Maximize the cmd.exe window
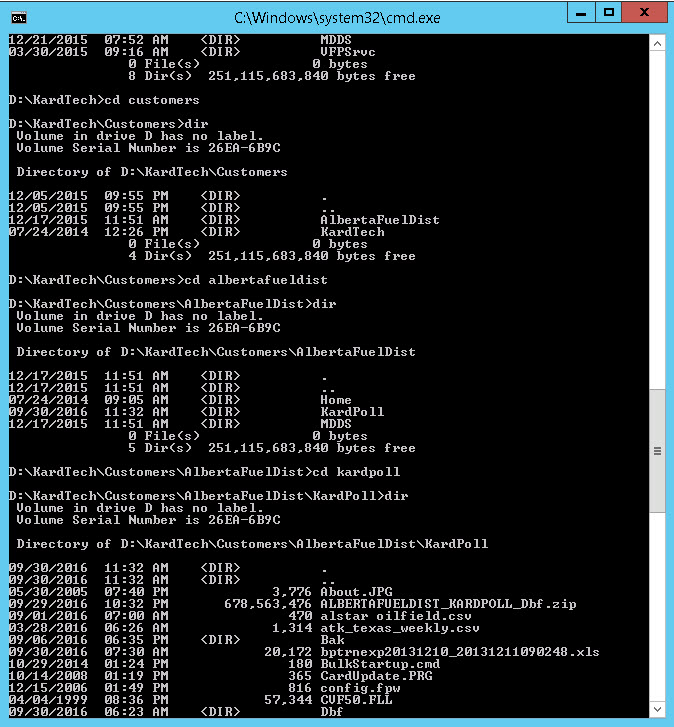 click(x=609, y=13)
